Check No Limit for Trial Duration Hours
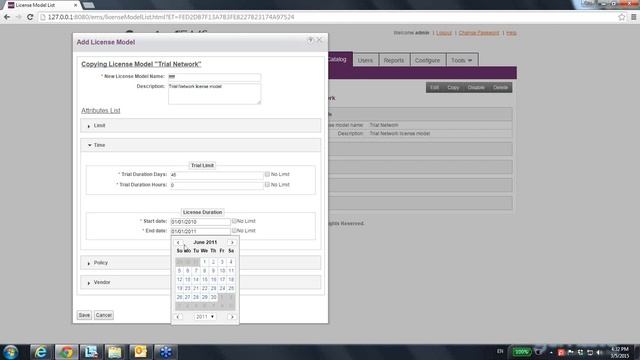The width and height of the screenshot is (640, 360). pos(267,184)
